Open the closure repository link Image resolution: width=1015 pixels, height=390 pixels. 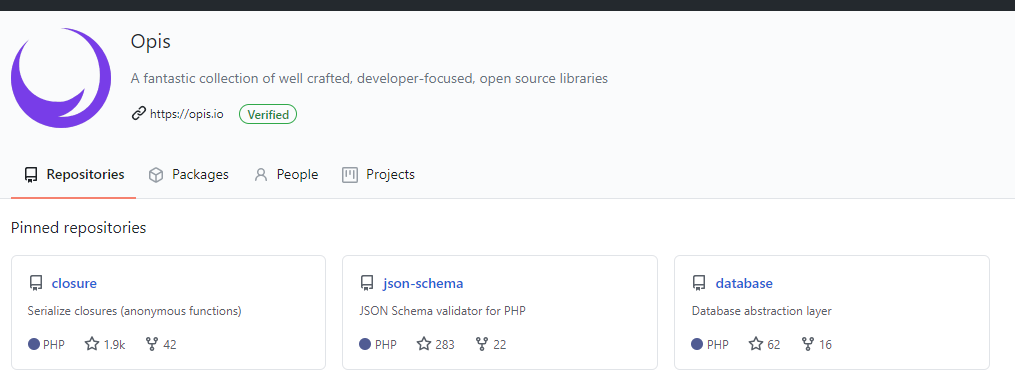pyautogui.click(x=74, y=283)
